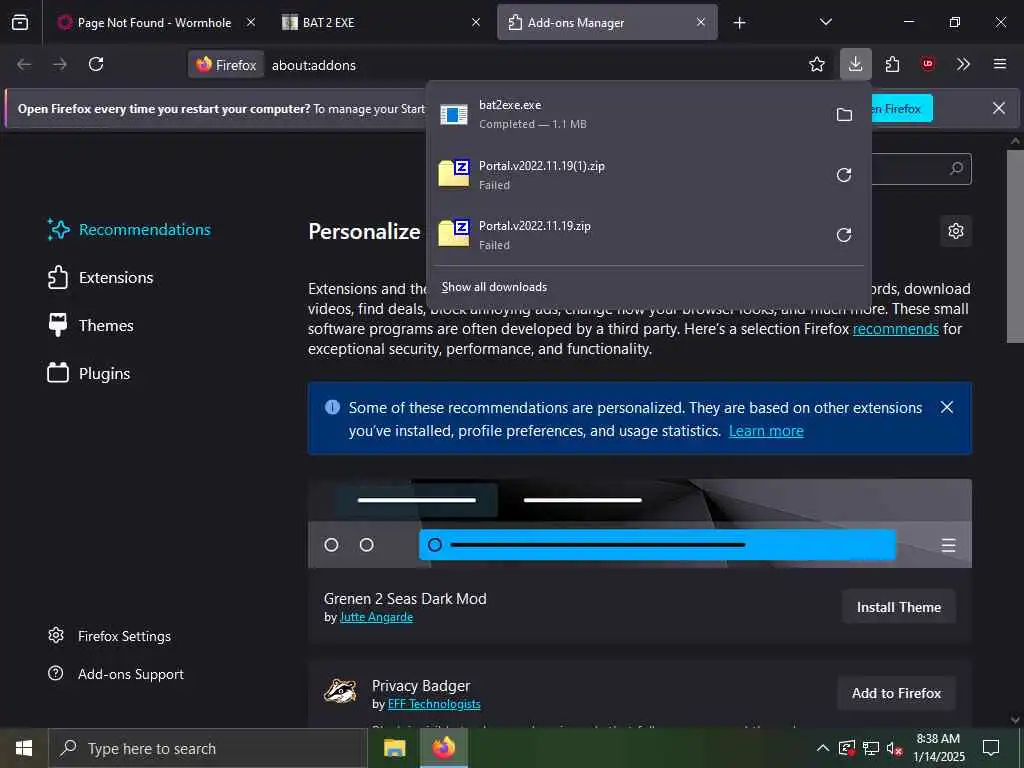Bookmark this page with the star icon

click(x=816, y=64)
